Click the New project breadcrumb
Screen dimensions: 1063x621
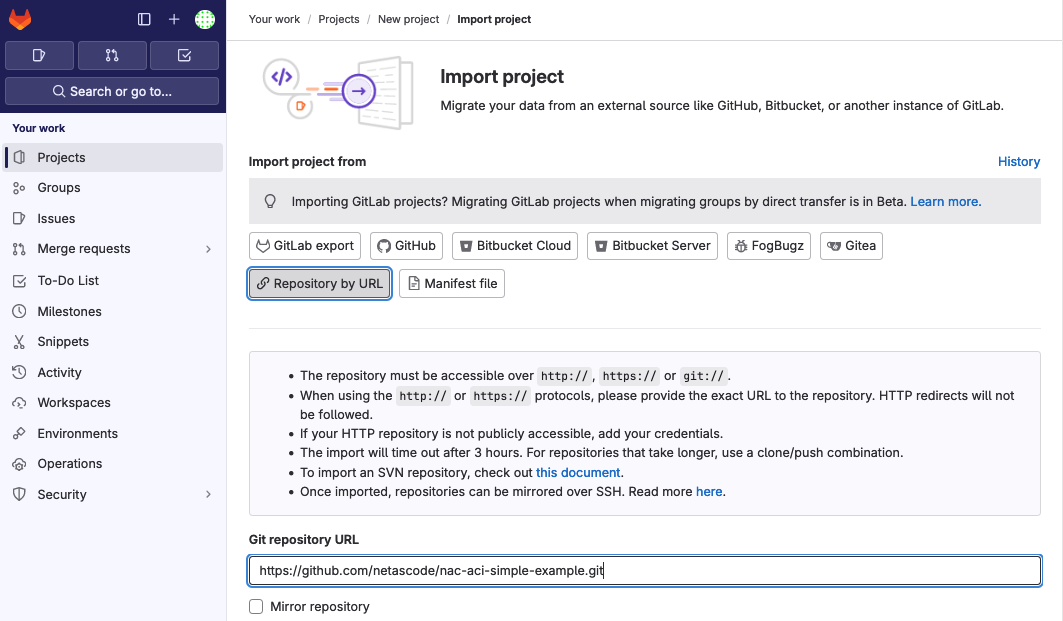(409, 19)
